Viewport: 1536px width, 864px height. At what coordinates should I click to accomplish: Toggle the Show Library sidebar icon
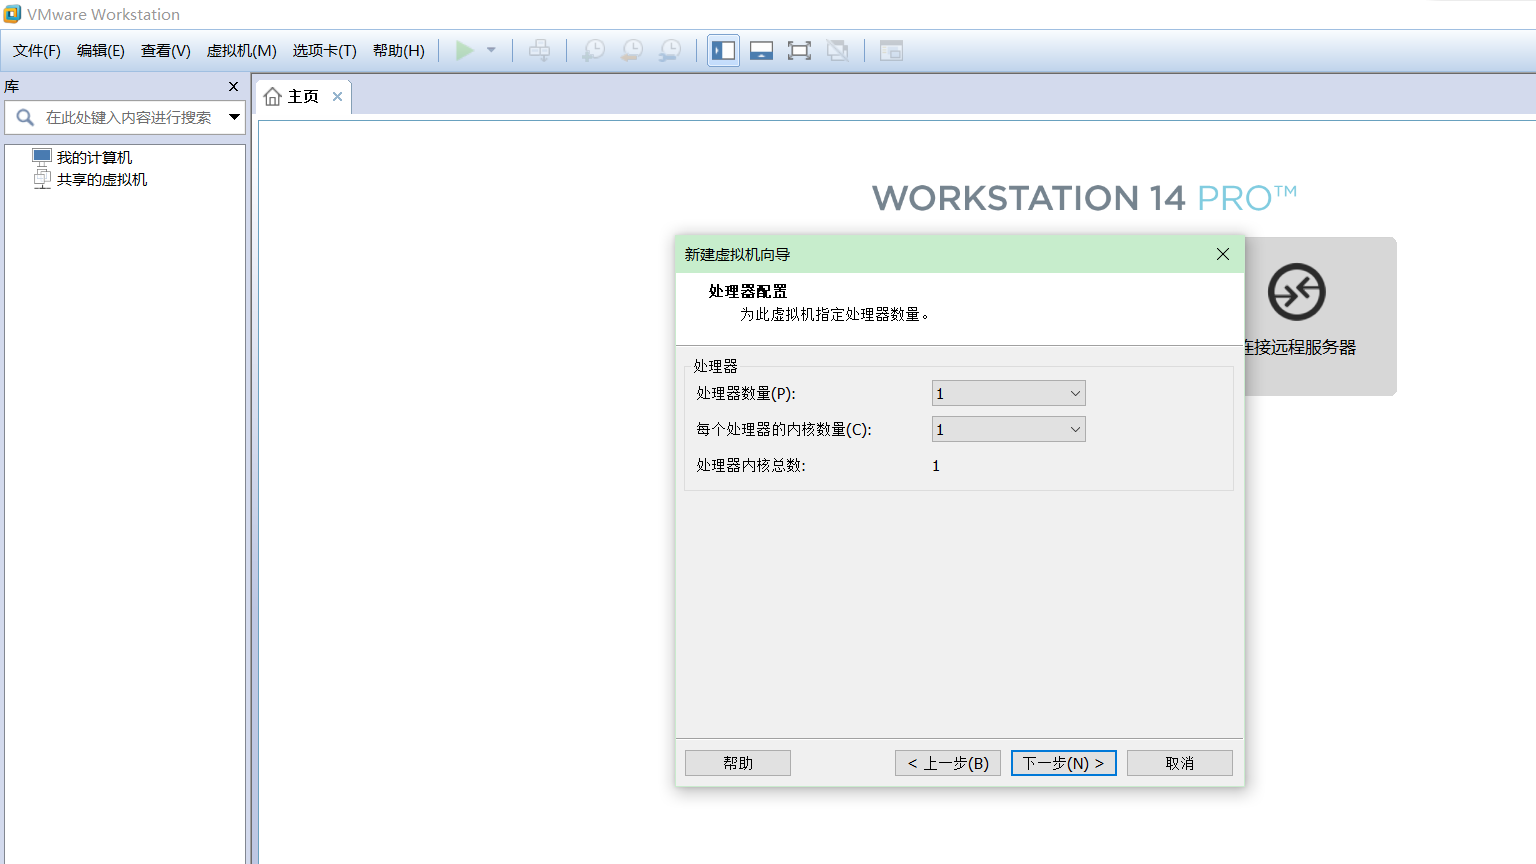pyautogui.click(x=723, y=50)
